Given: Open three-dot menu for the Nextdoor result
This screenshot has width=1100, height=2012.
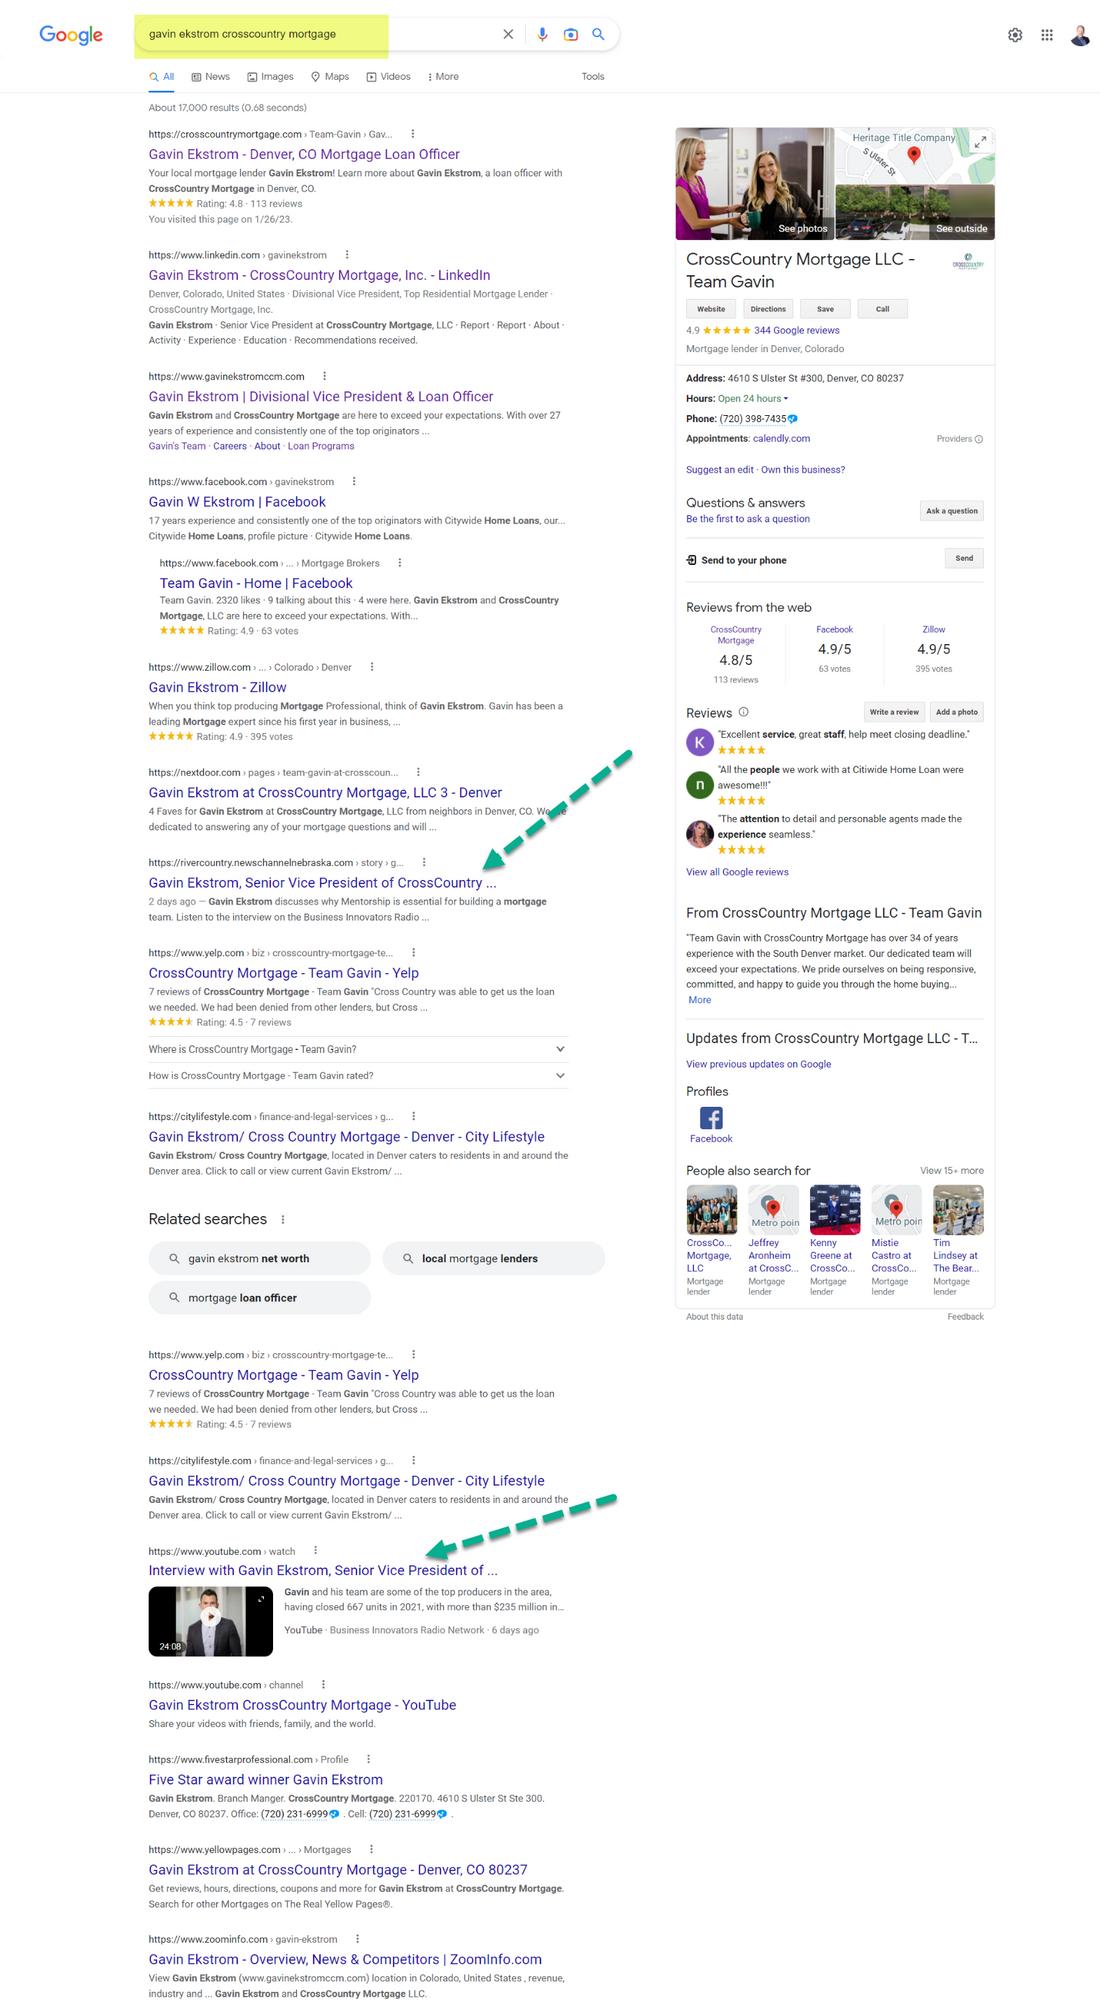Looking at the screenshot, I should pyautogui.click(x=418, y=772).
